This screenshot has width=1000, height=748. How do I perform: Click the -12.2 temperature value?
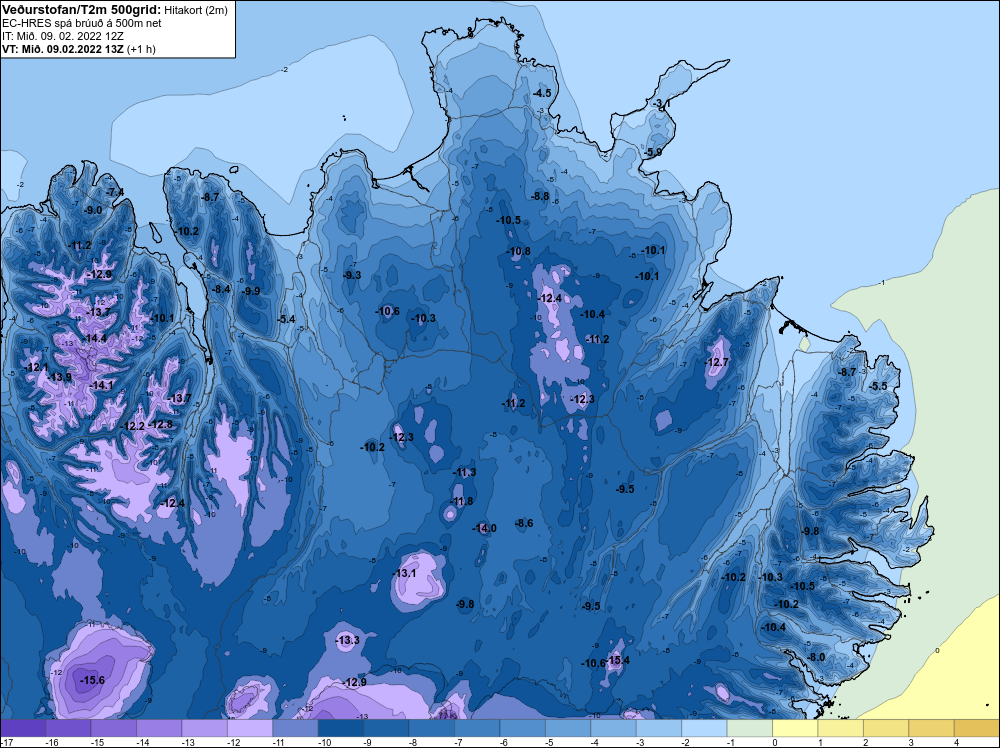click(133, 426)
